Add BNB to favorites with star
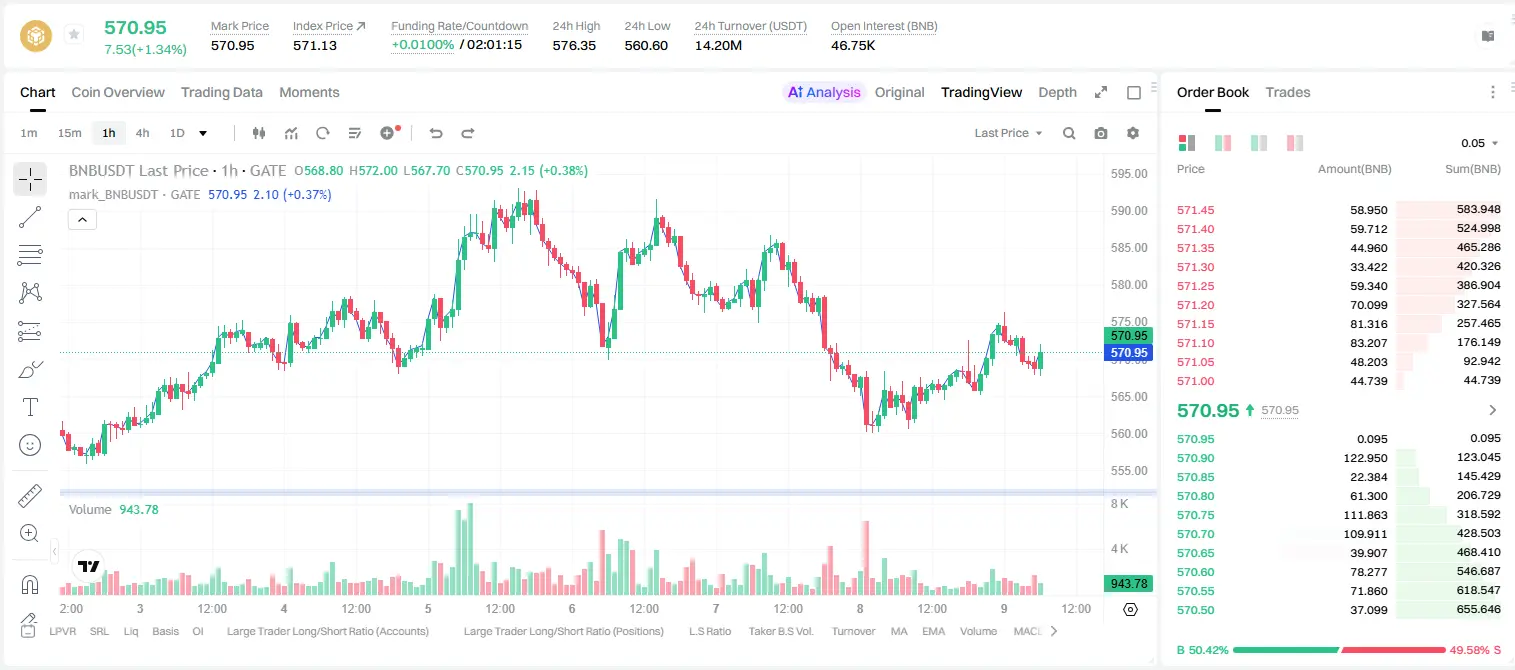This screenshot has height=670, width=1515. (x=74, y=35)
